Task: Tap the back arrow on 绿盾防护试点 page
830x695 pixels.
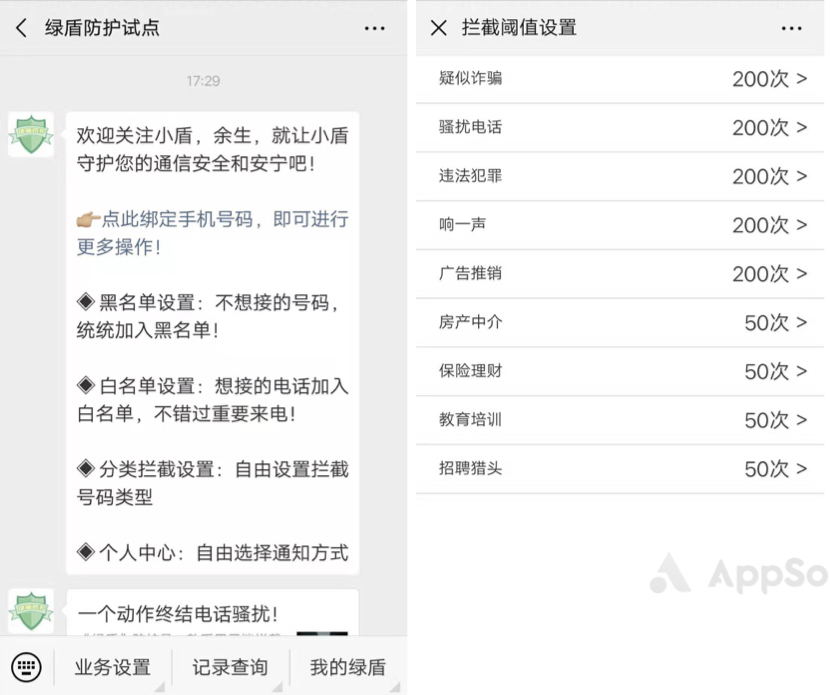Action: (22, 29)
